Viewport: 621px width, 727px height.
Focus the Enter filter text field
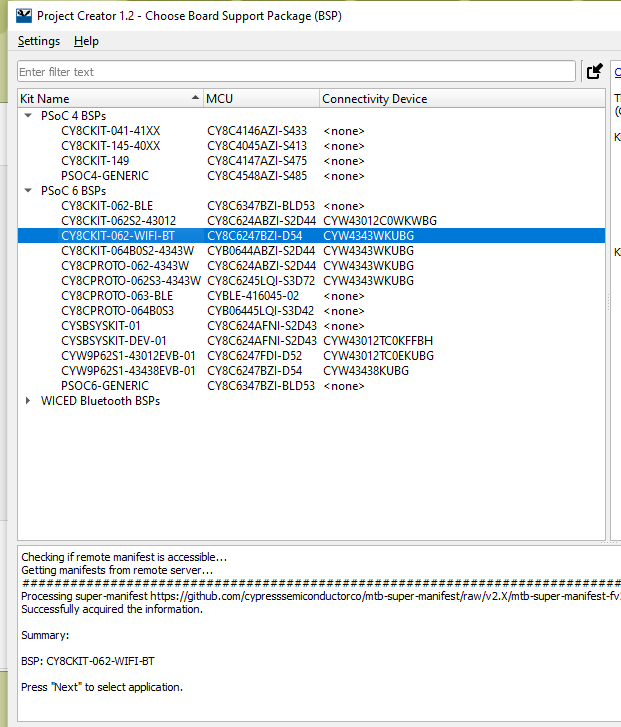[x=296, y=71]
